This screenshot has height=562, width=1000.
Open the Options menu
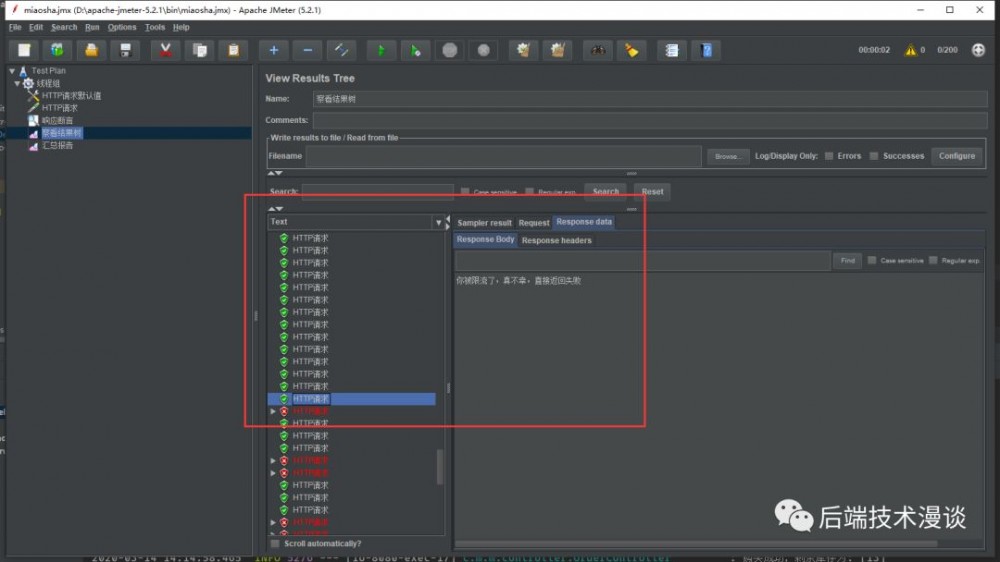coord(122,27)
